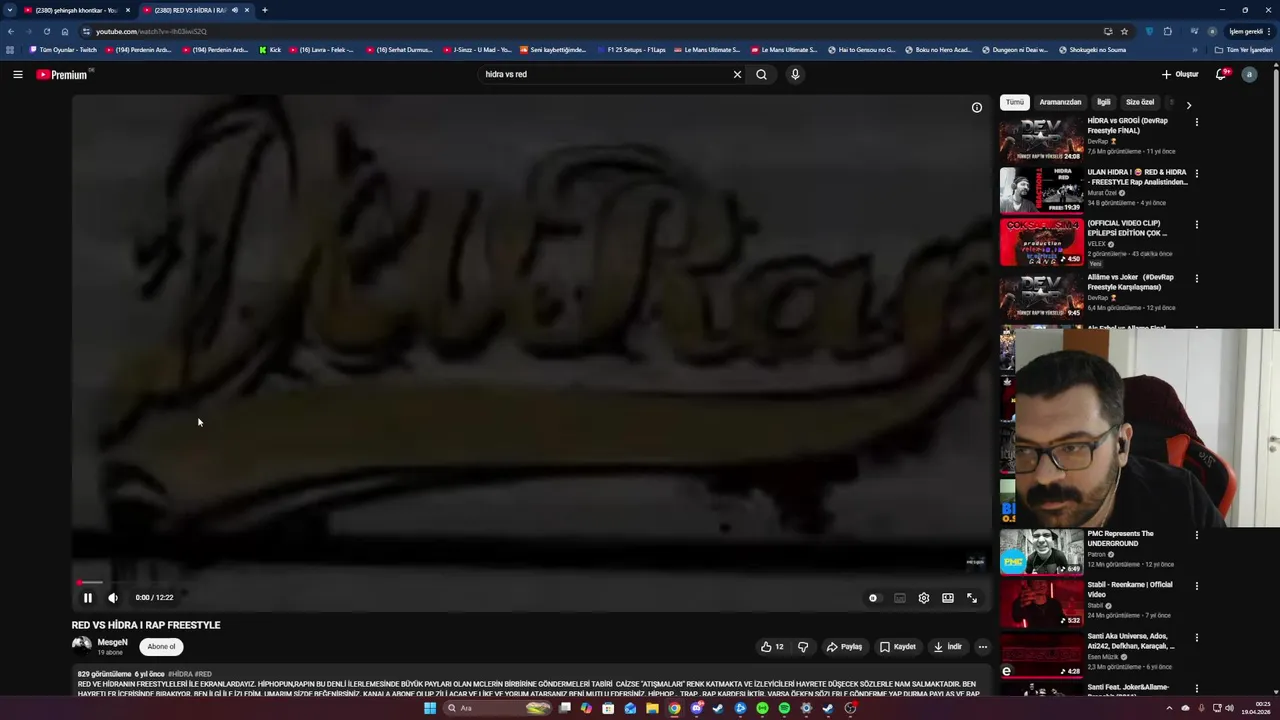Select the Tümü filter chip

point(1015,102)
